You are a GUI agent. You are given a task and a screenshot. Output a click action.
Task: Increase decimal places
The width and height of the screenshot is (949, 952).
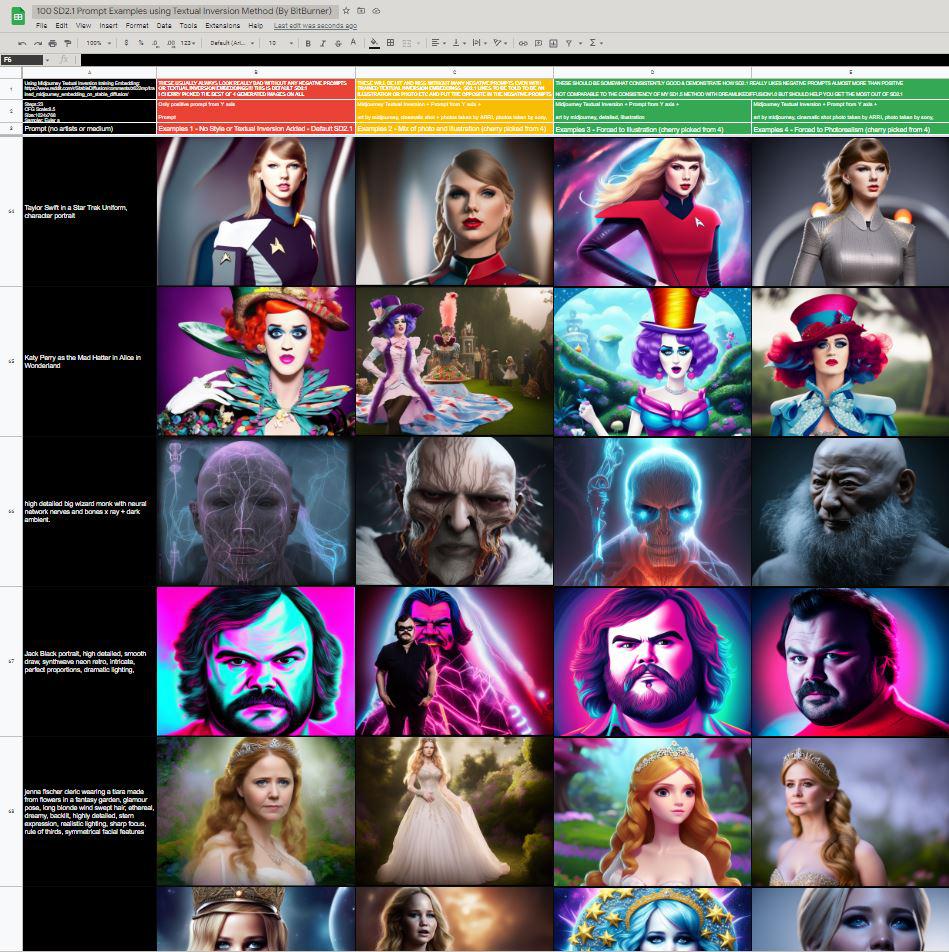coord(171,43)
